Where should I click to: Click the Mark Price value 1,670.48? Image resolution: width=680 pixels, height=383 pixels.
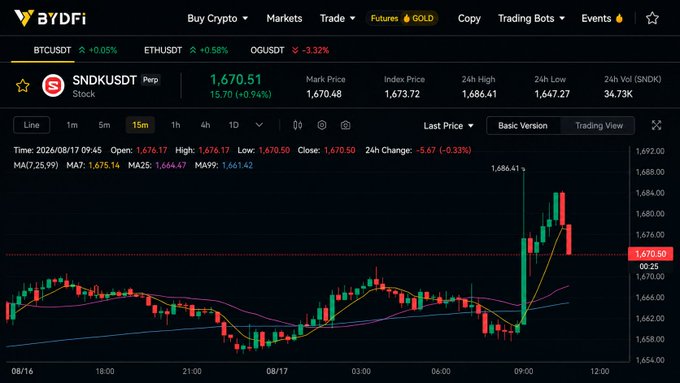(x=324, y=94)
